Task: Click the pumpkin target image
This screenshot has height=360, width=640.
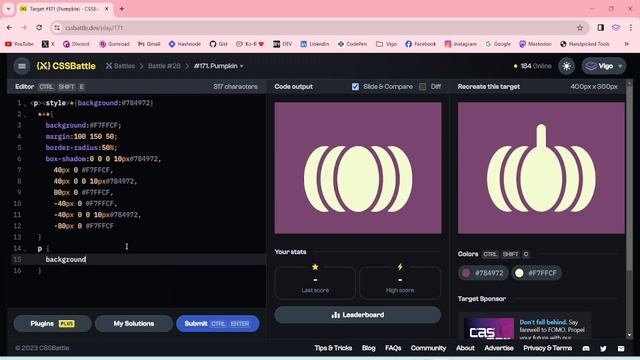Action: [x=541, y=168]
